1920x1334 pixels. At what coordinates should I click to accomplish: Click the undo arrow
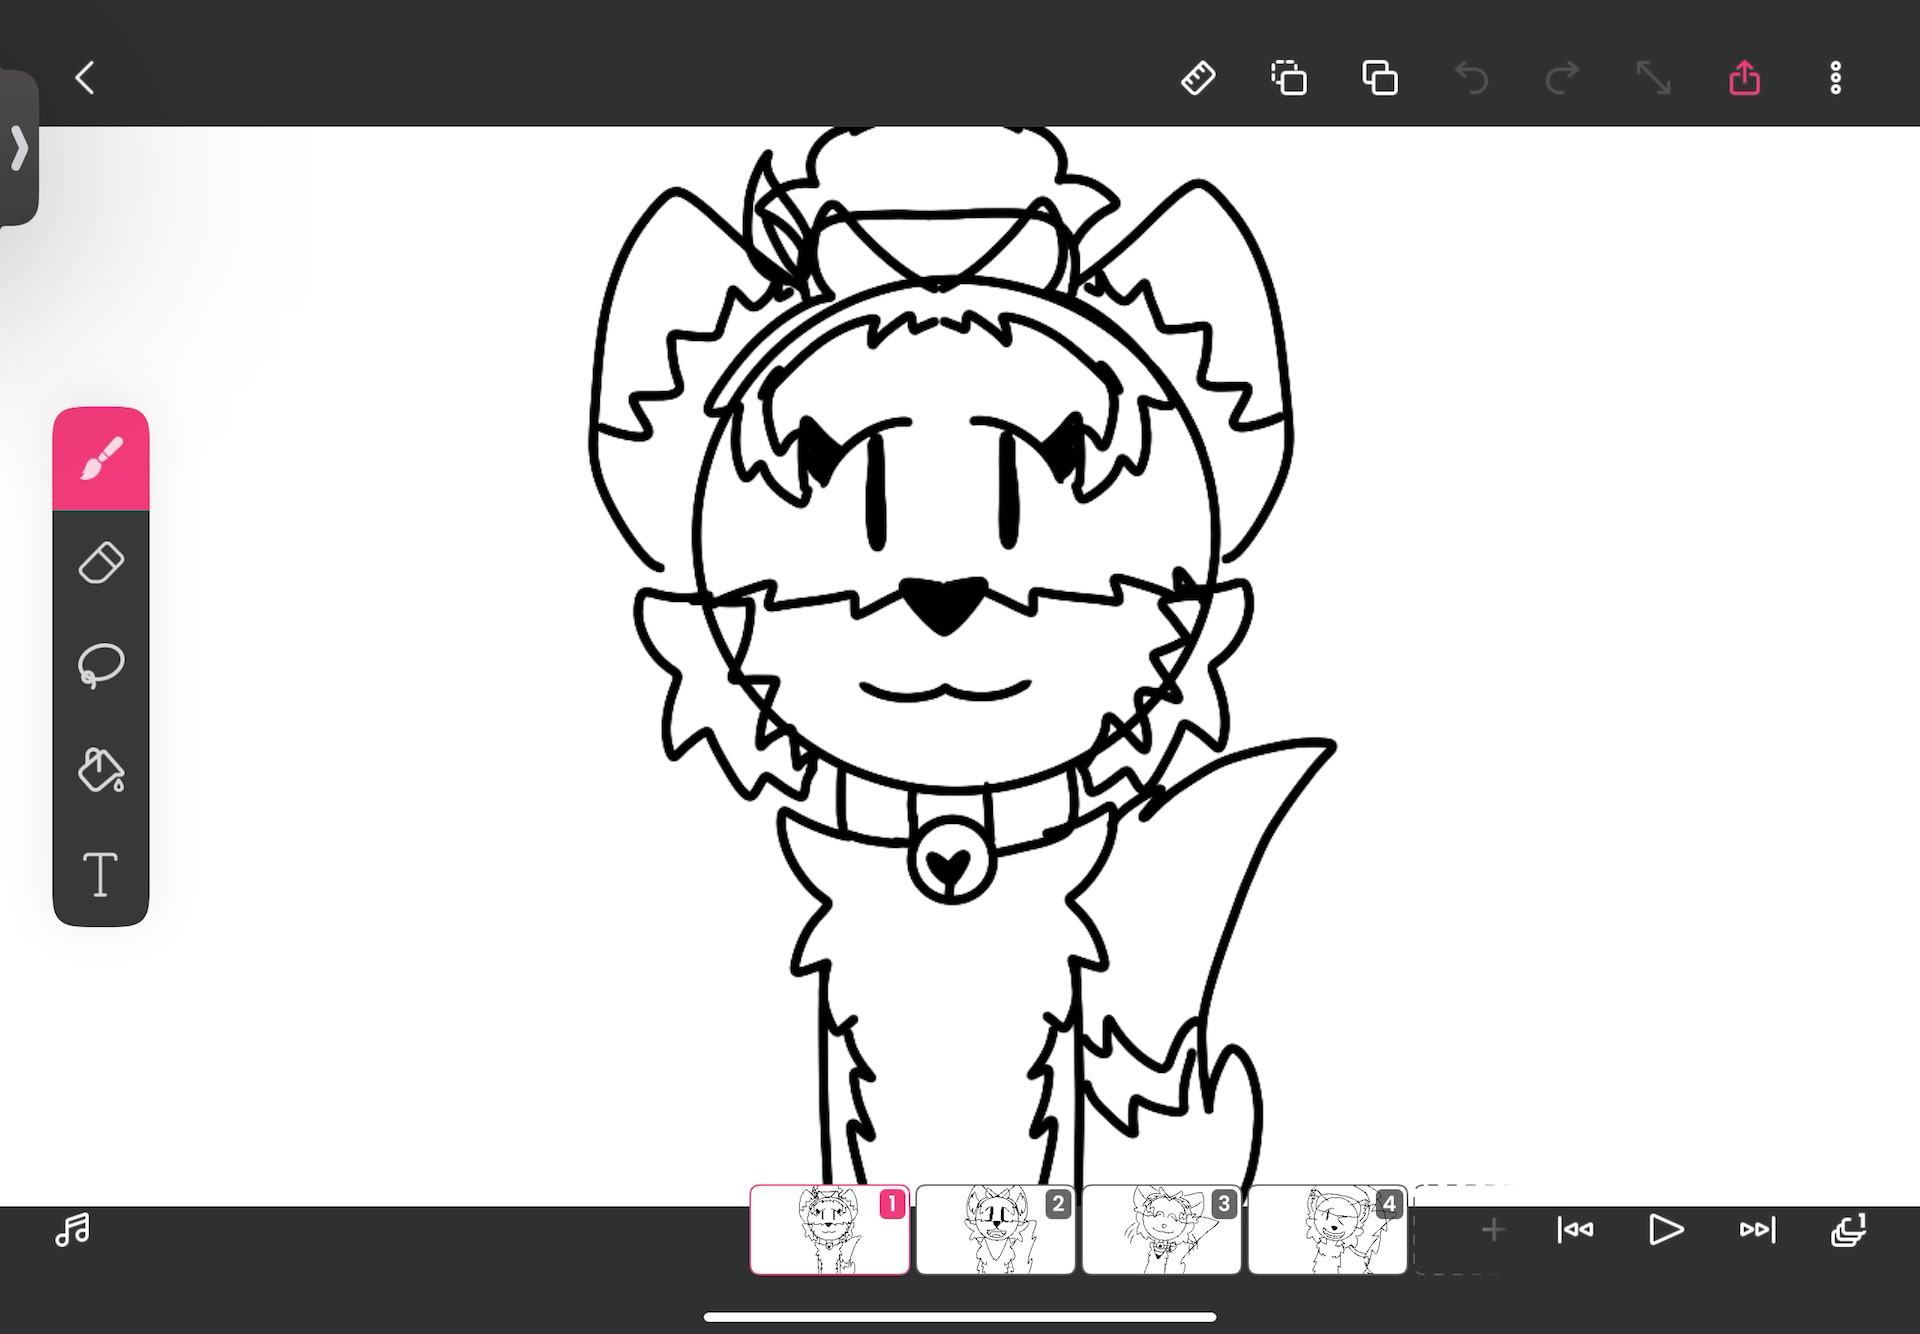pyautogui.click(x=1471, y=78)
